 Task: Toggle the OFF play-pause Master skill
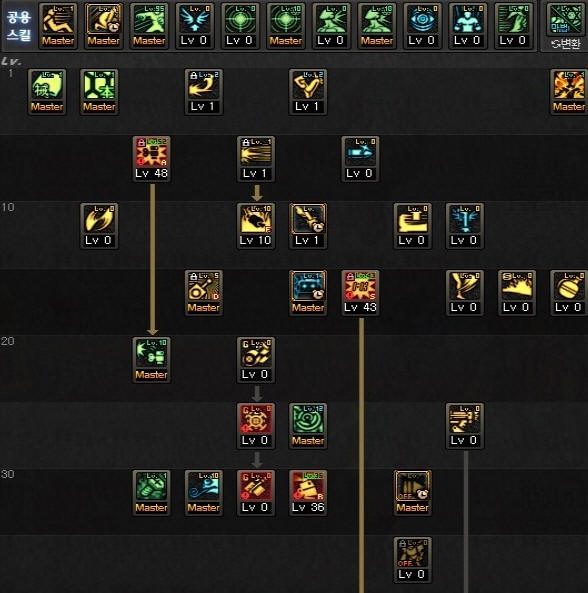(x=413, y=493)
